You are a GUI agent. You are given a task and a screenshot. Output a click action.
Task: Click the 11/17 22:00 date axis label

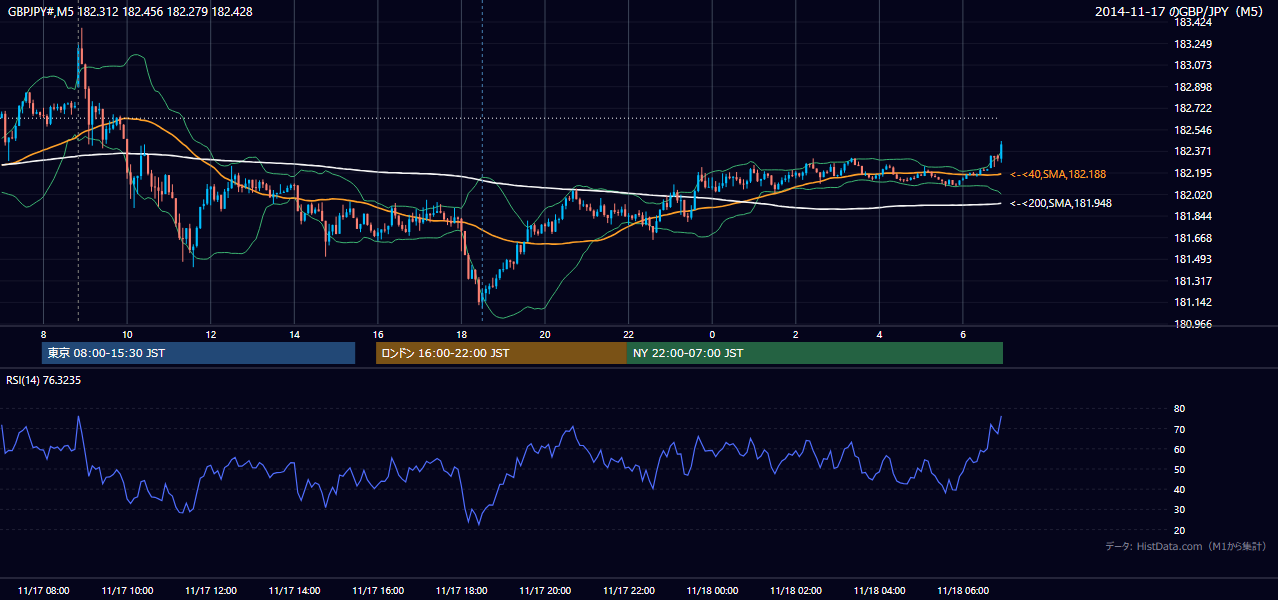629,591
